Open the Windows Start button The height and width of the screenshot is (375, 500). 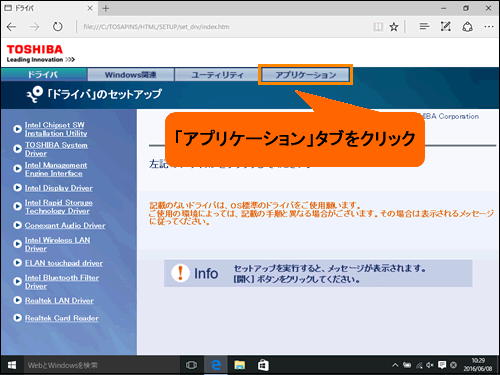click(x=12, y=365)
